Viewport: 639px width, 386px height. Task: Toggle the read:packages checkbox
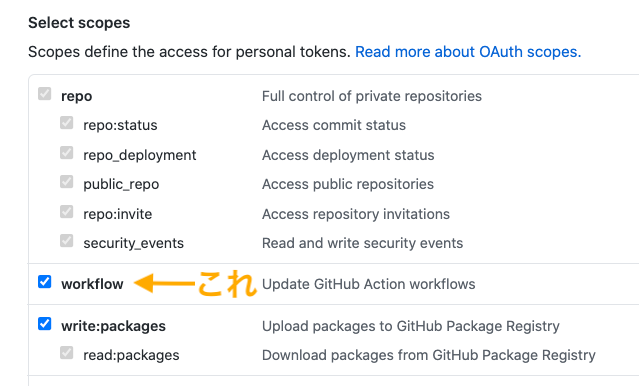66,353
